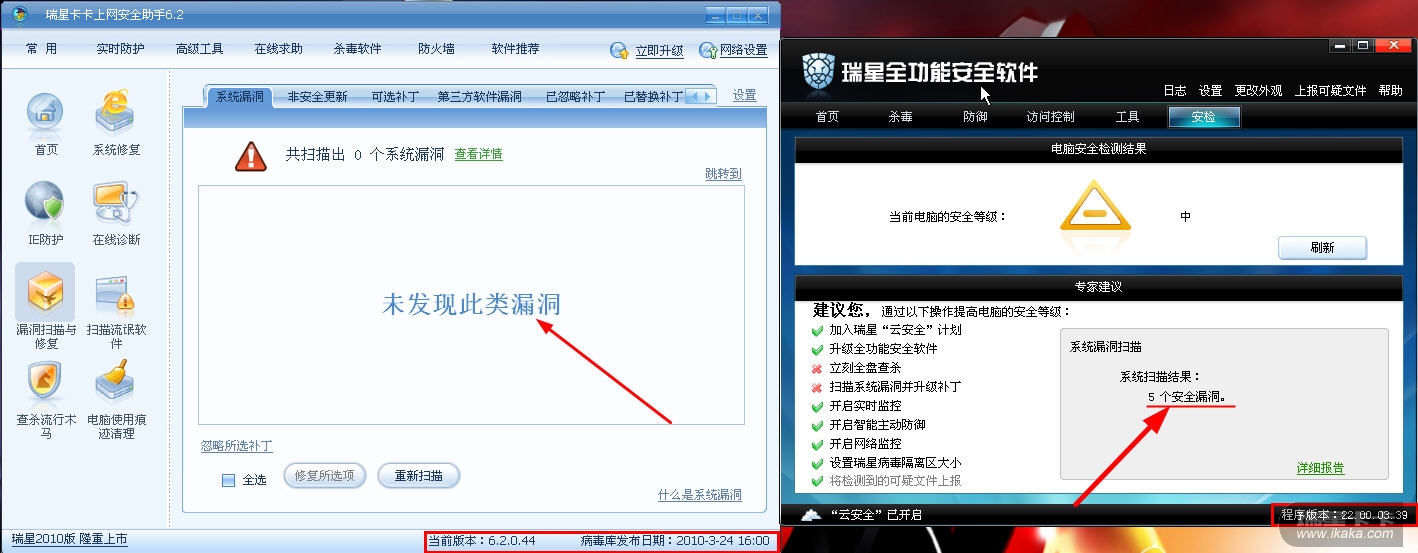1418x553 pixels.
Task: Open 查杀流行木马 trojan scan icon
Action: (45, 381)
